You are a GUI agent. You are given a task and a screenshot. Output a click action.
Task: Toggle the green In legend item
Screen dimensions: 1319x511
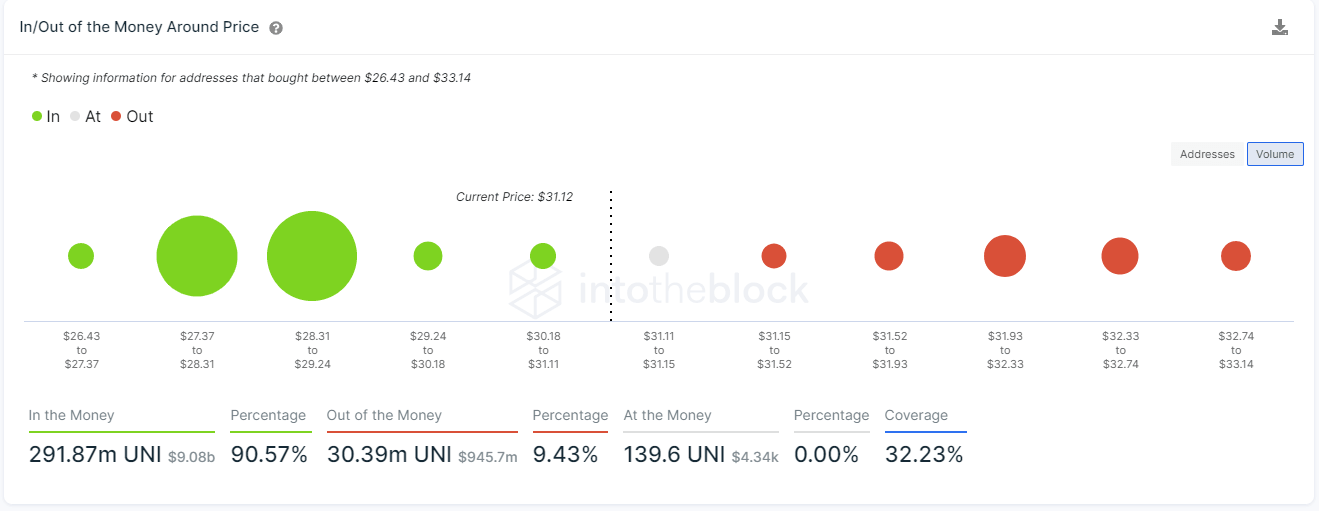46,116
